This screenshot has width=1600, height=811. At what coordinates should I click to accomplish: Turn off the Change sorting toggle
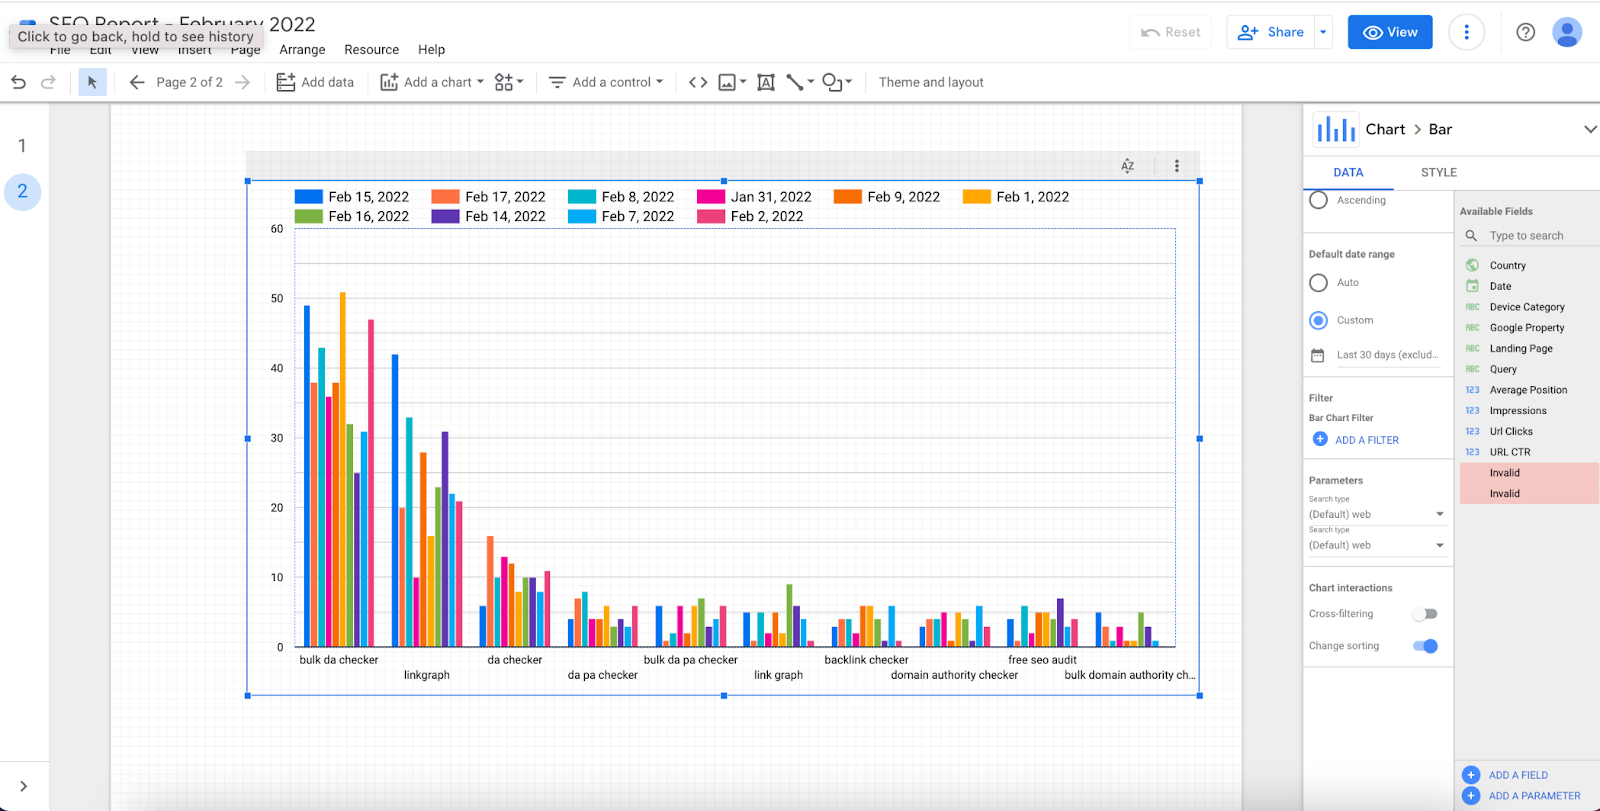1425,646
